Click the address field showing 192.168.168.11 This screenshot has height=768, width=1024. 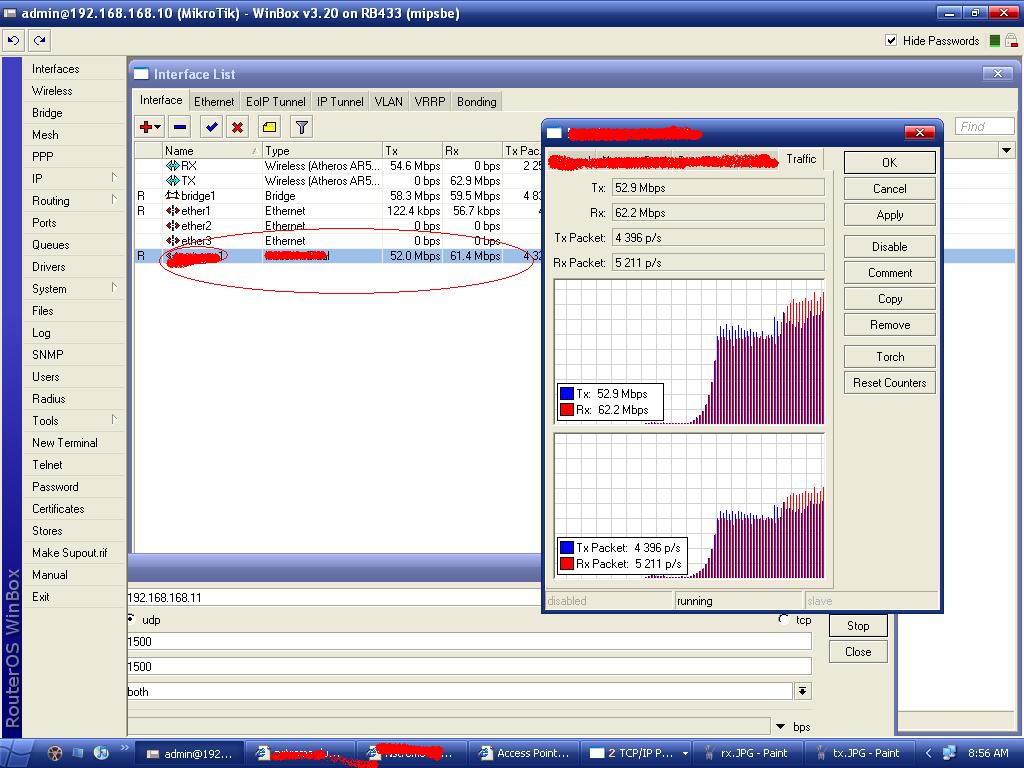333,598
